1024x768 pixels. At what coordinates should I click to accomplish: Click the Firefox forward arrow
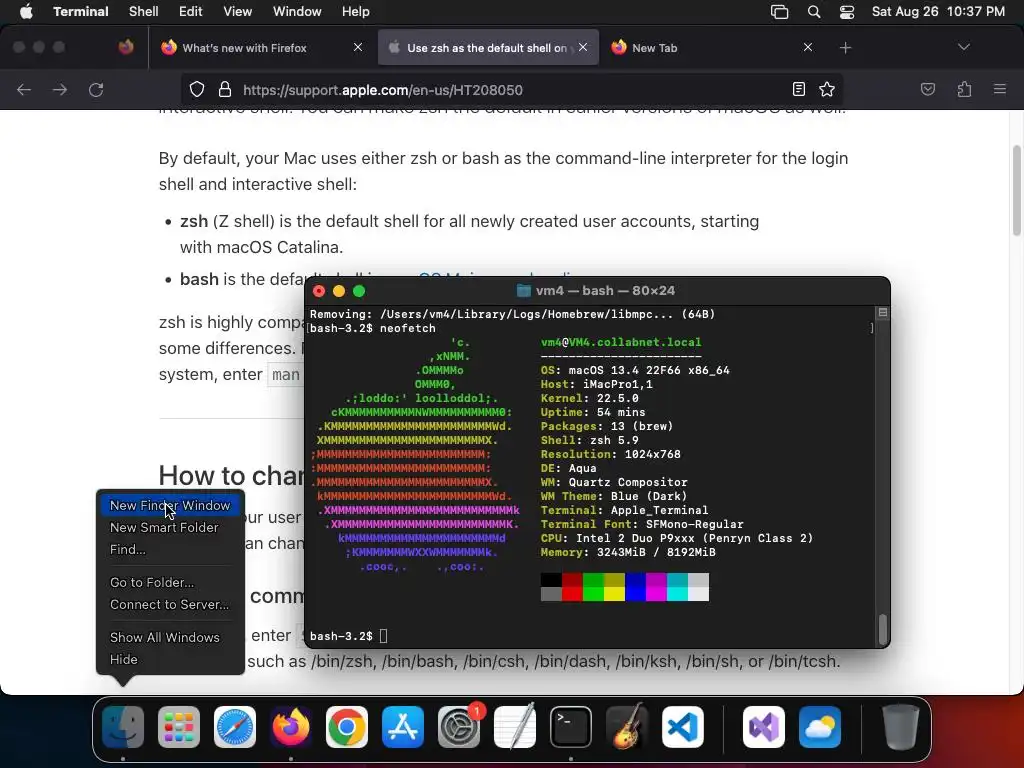(x=60, y=89)
